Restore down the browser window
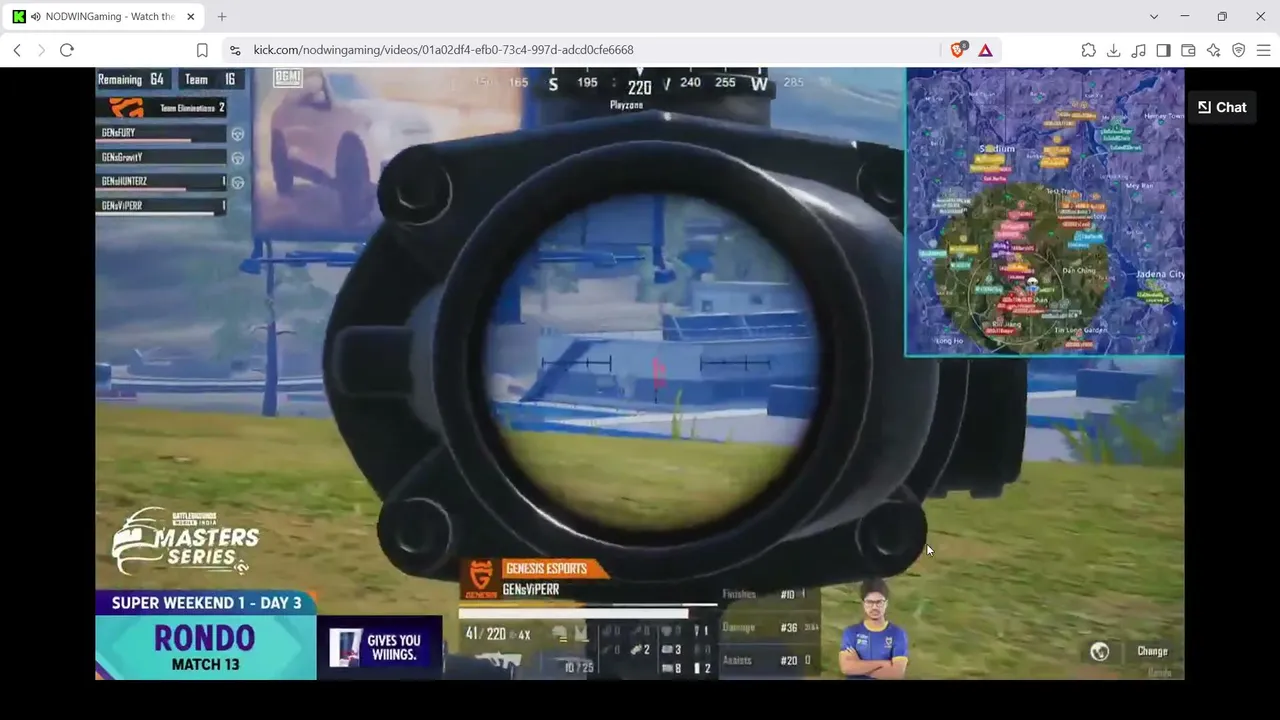 click(1222, 17)
